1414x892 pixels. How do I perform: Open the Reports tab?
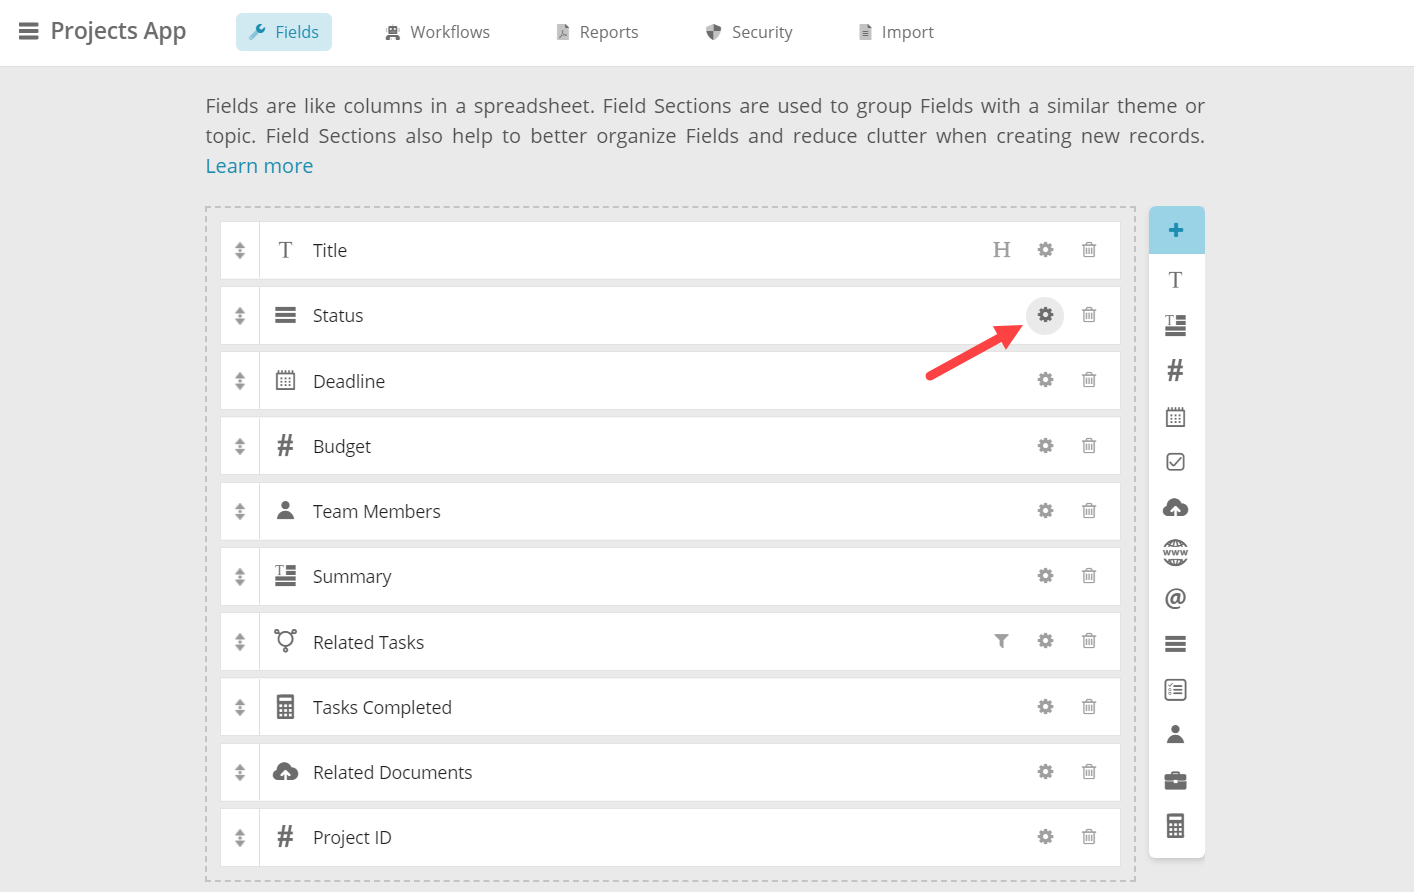[597, 32]
